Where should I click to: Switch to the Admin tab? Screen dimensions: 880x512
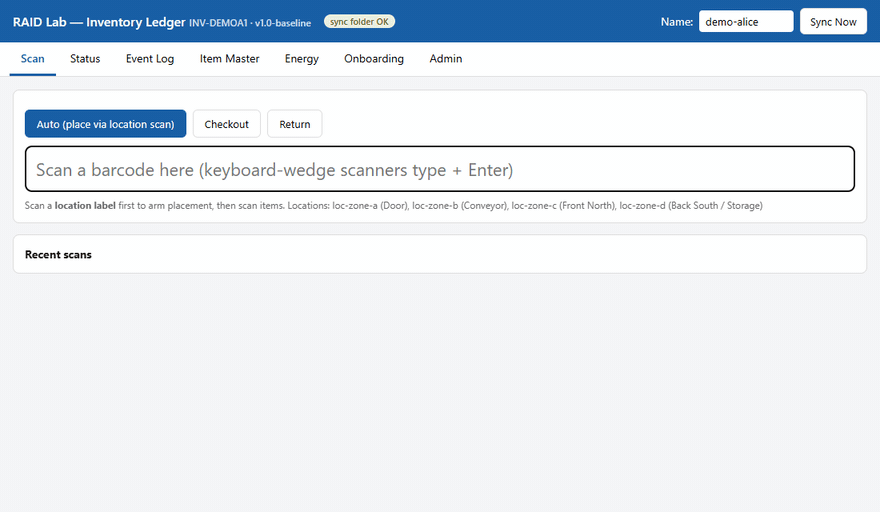coord(446,59)
